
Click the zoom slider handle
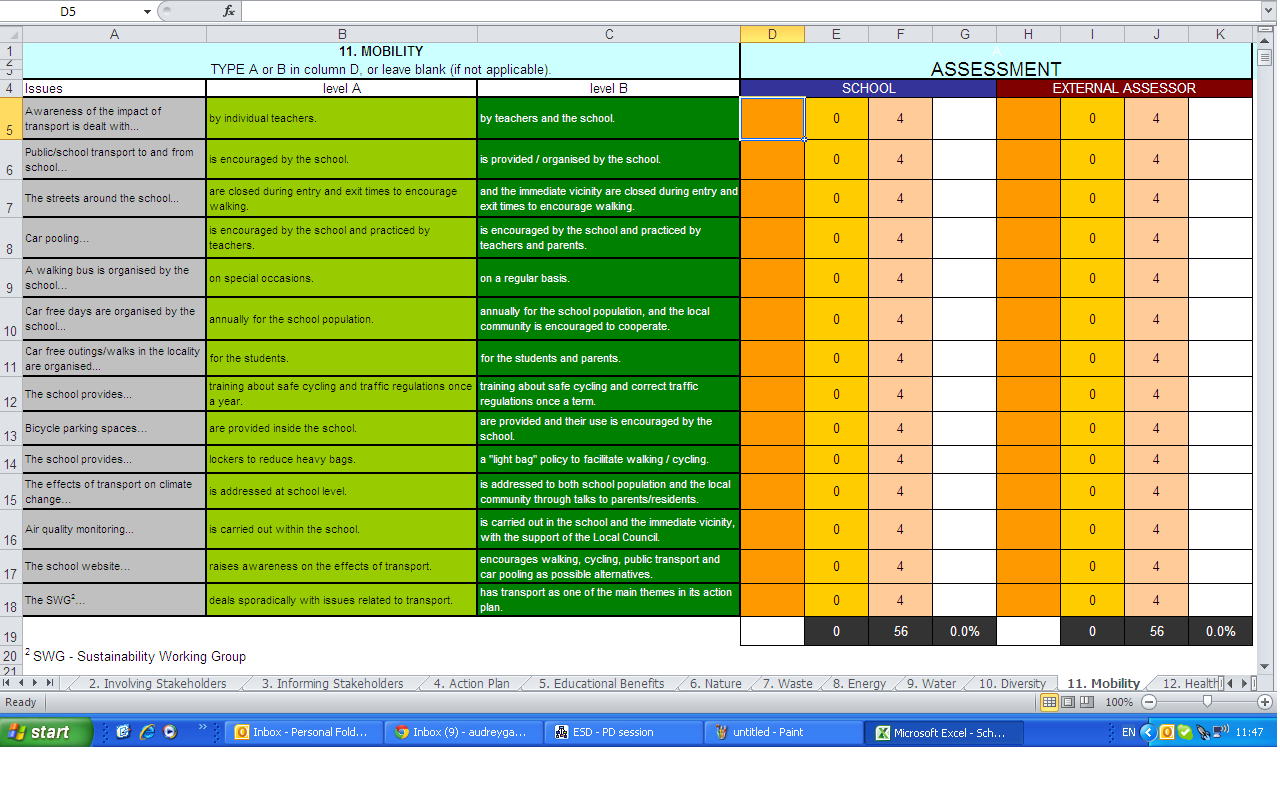tap(1207, 702)
